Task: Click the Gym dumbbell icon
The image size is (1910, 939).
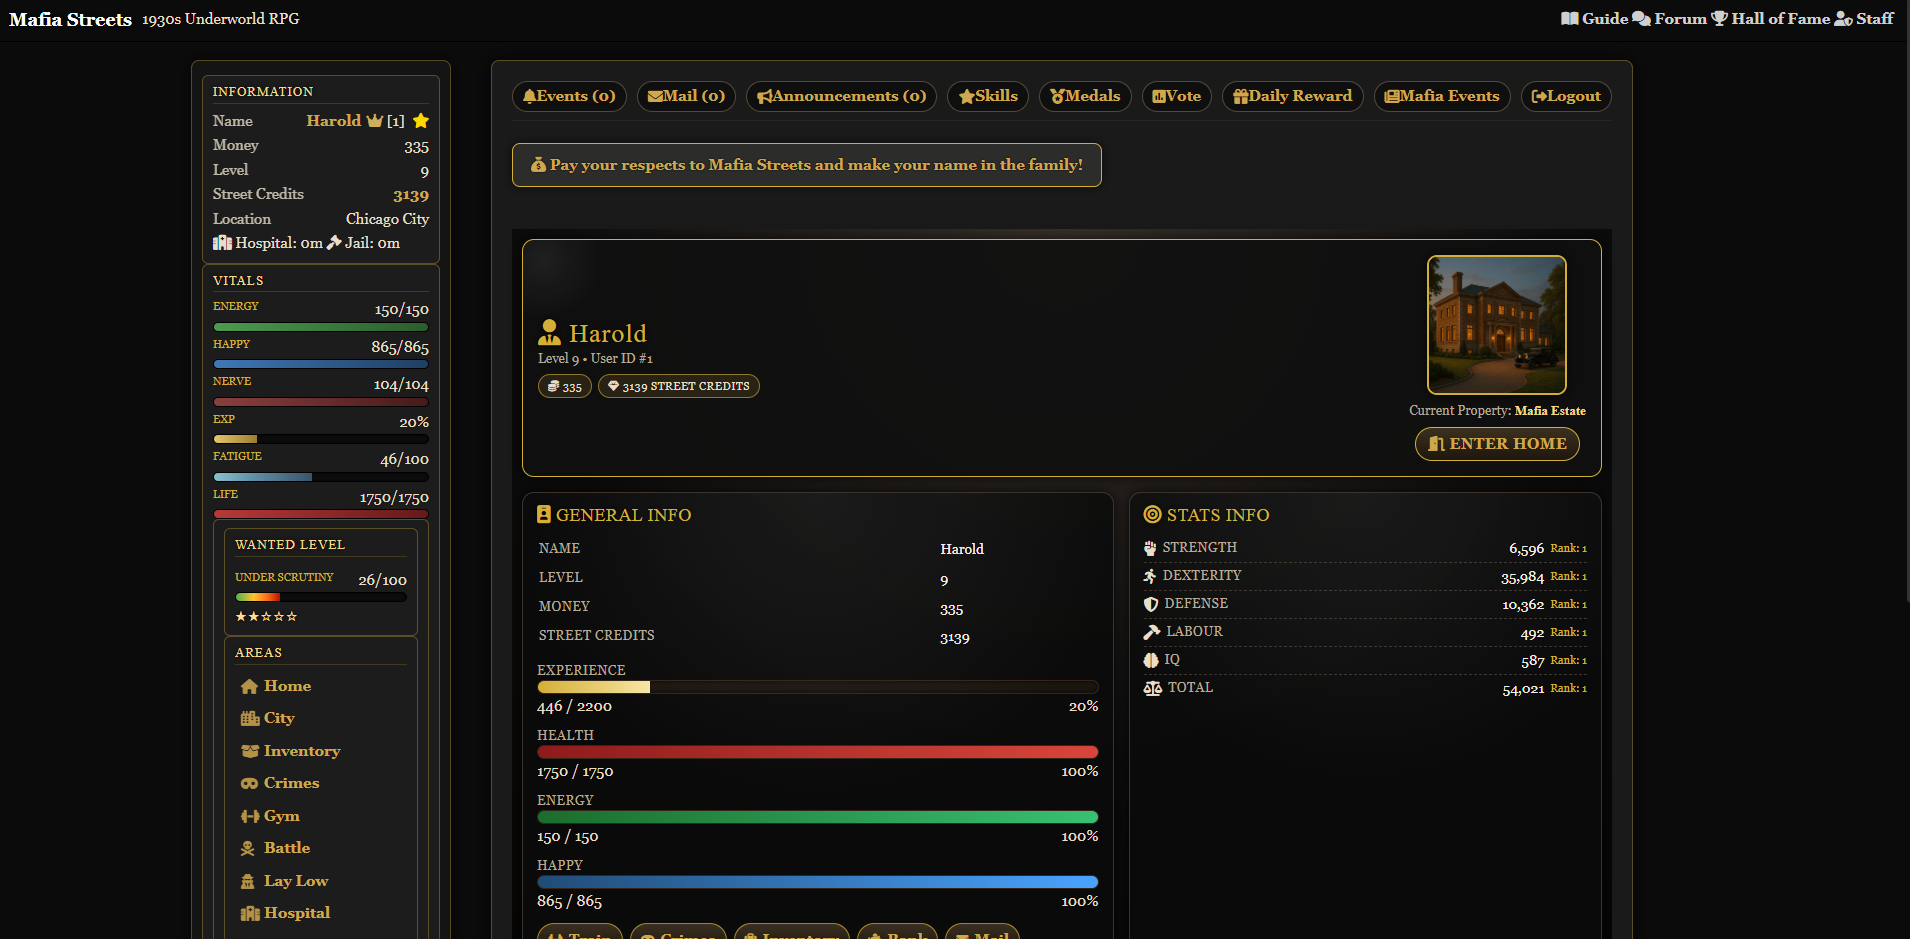Action: pyautogui.click(x=249, y=817)
